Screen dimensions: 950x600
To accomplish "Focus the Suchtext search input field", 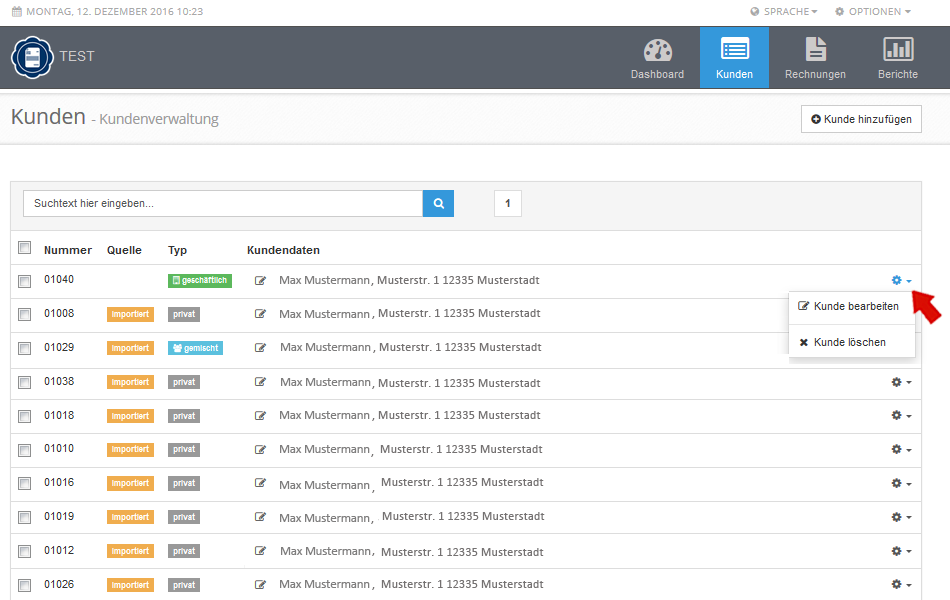I will pyautogui.click(x=222, y=204).
